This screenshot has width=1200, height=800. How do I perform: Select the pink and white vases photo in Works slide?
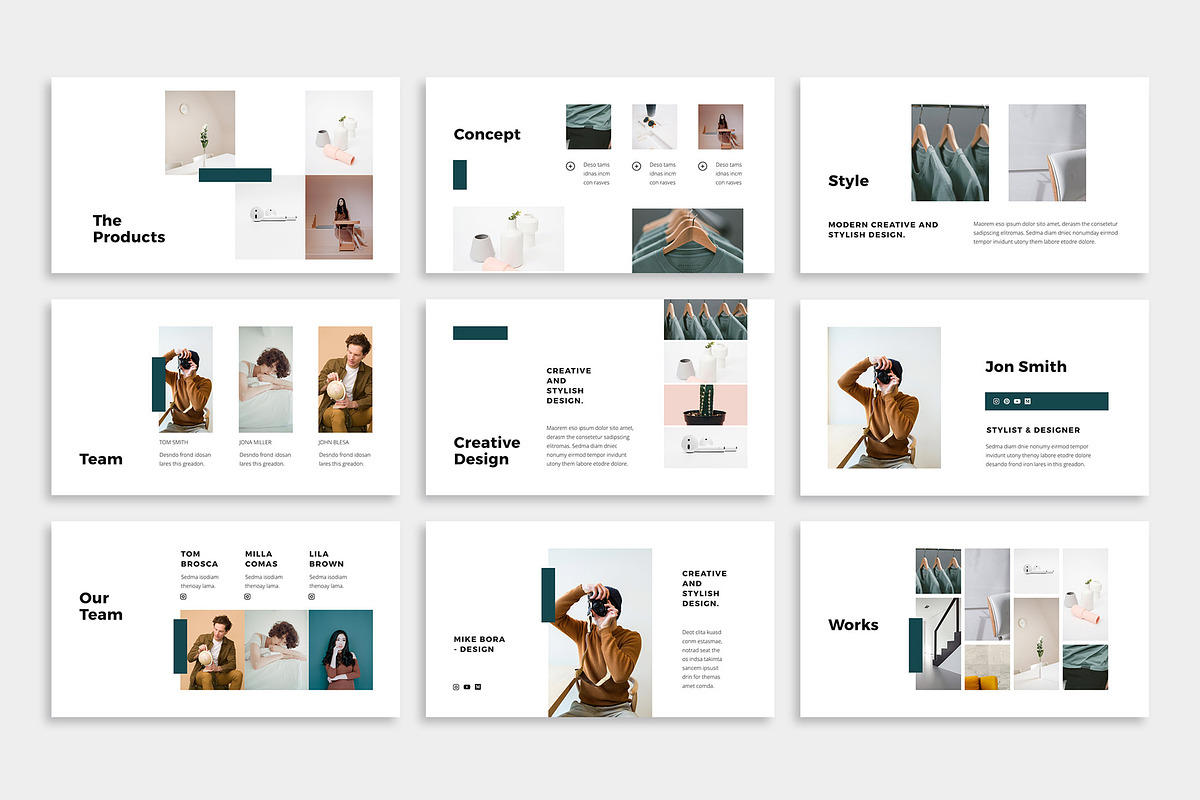[x=1085, y=595]
